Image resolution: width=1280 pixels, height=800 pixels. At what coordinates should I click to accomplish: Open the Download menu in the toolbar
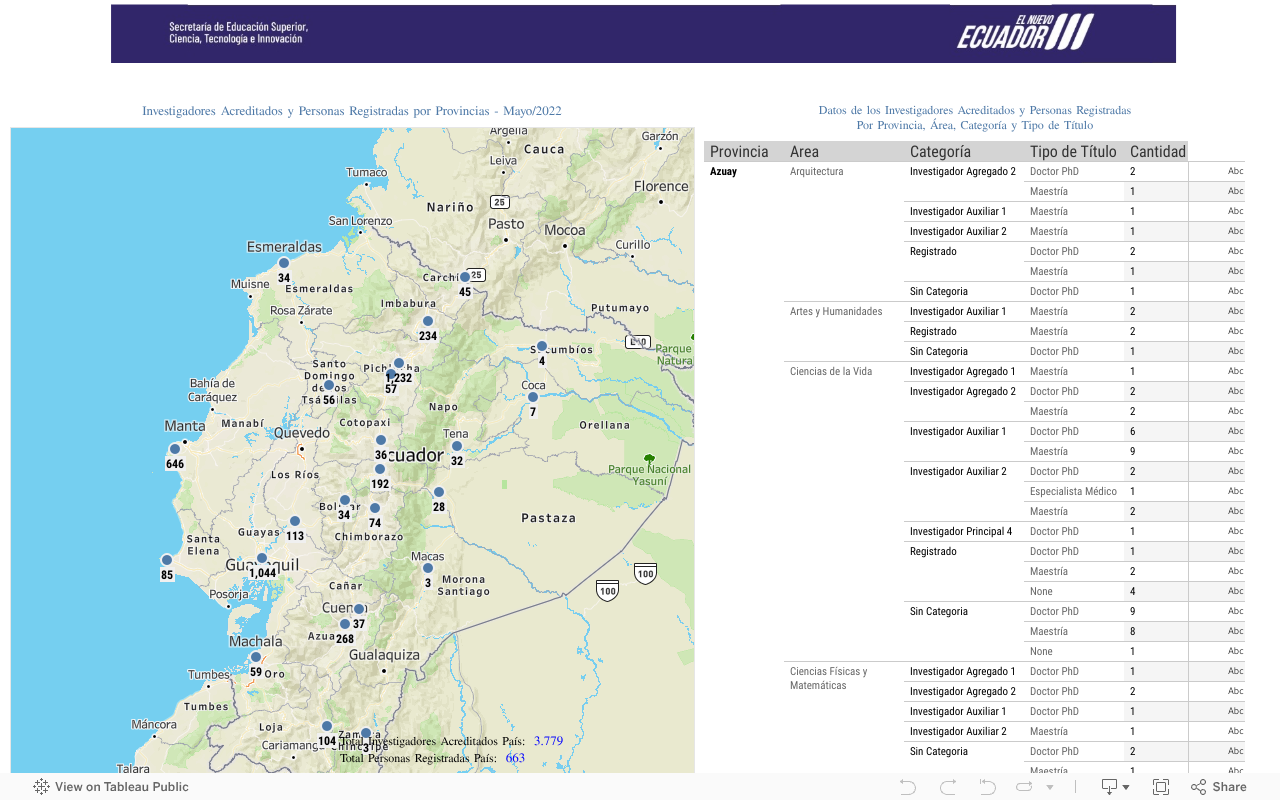pyautogui.click(x=1115, y=787)
